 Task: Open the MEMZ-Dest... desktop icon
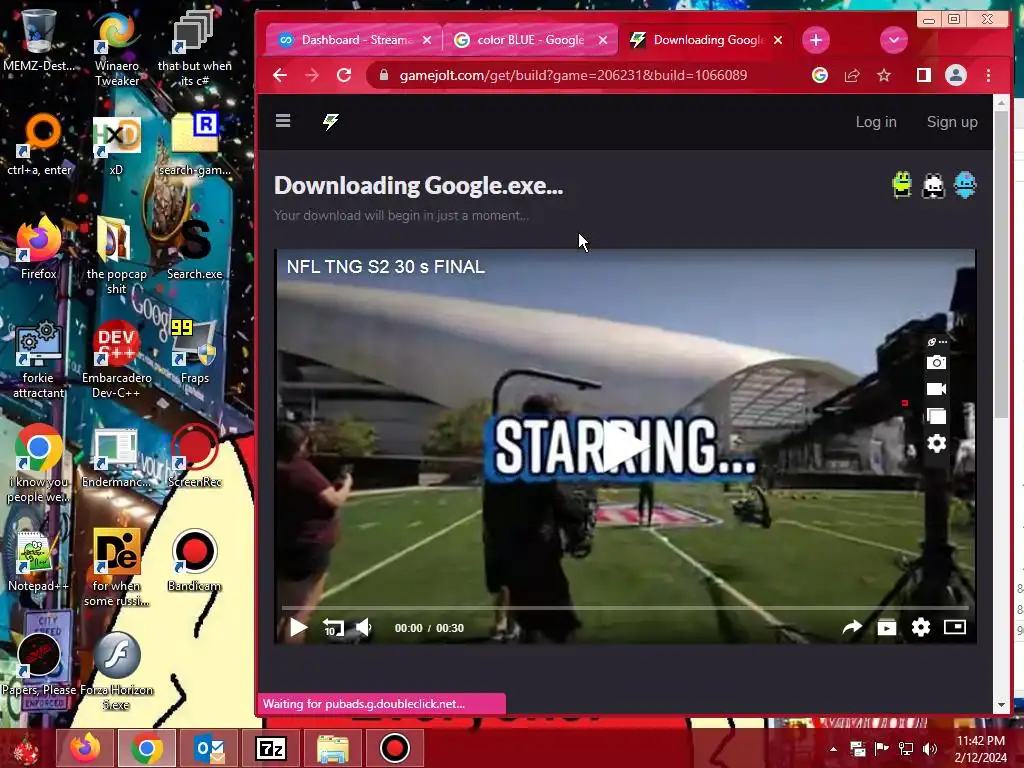pos(38,40)
